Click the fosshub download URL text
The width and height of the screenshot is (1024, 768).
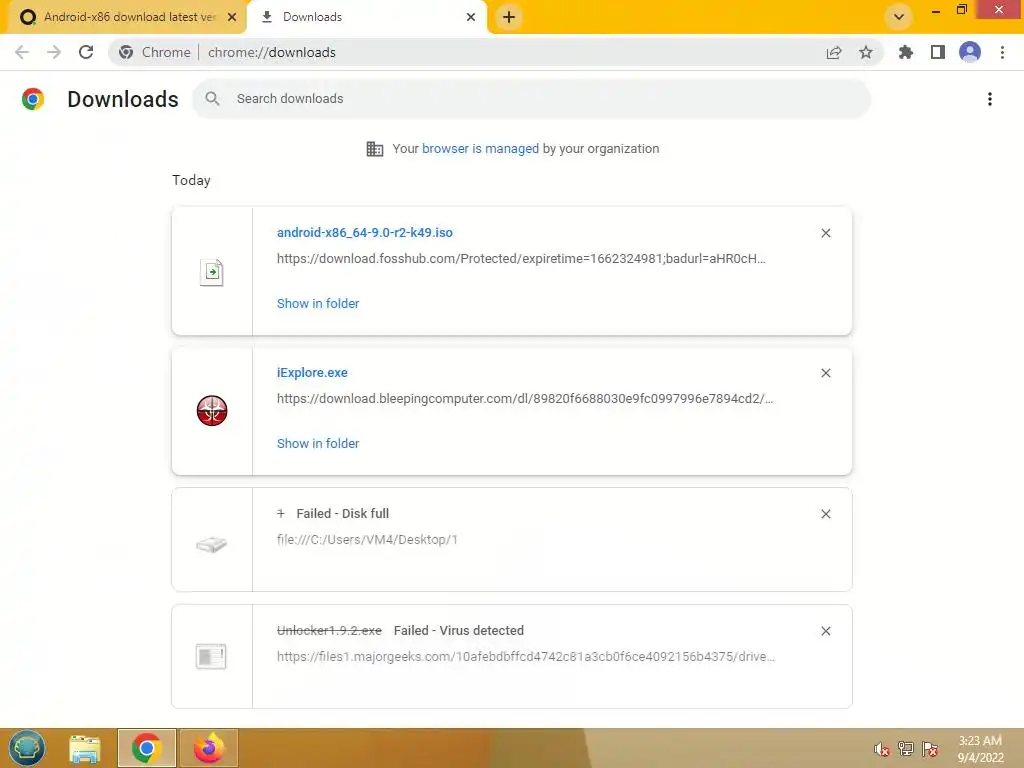click(521, 259)
